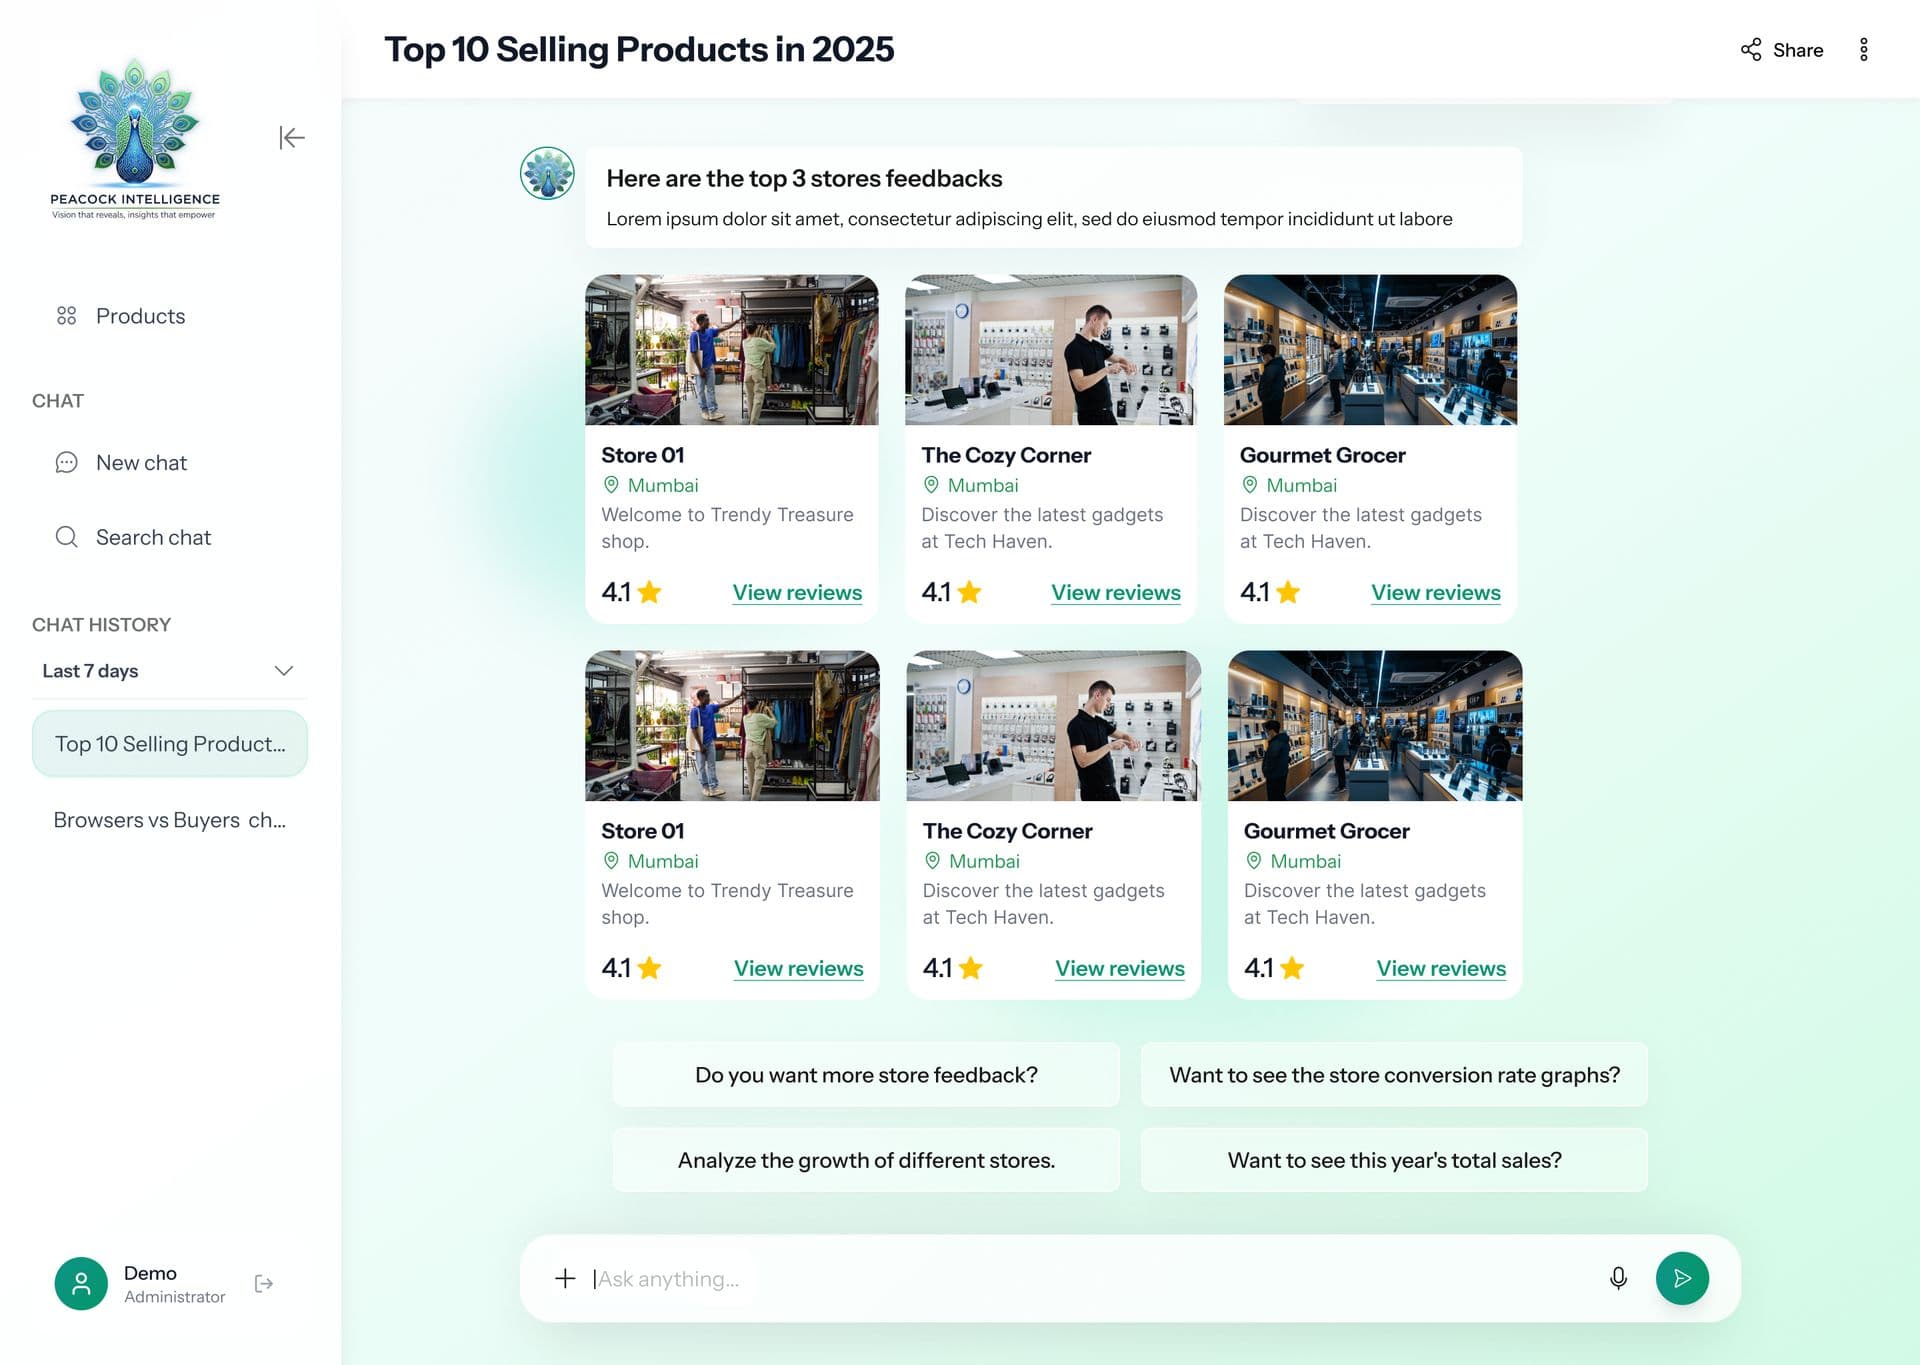Viewport: 1920px width, 1365px height.
Task: Open the Products grid icon
Action: (x=67, y=316)
